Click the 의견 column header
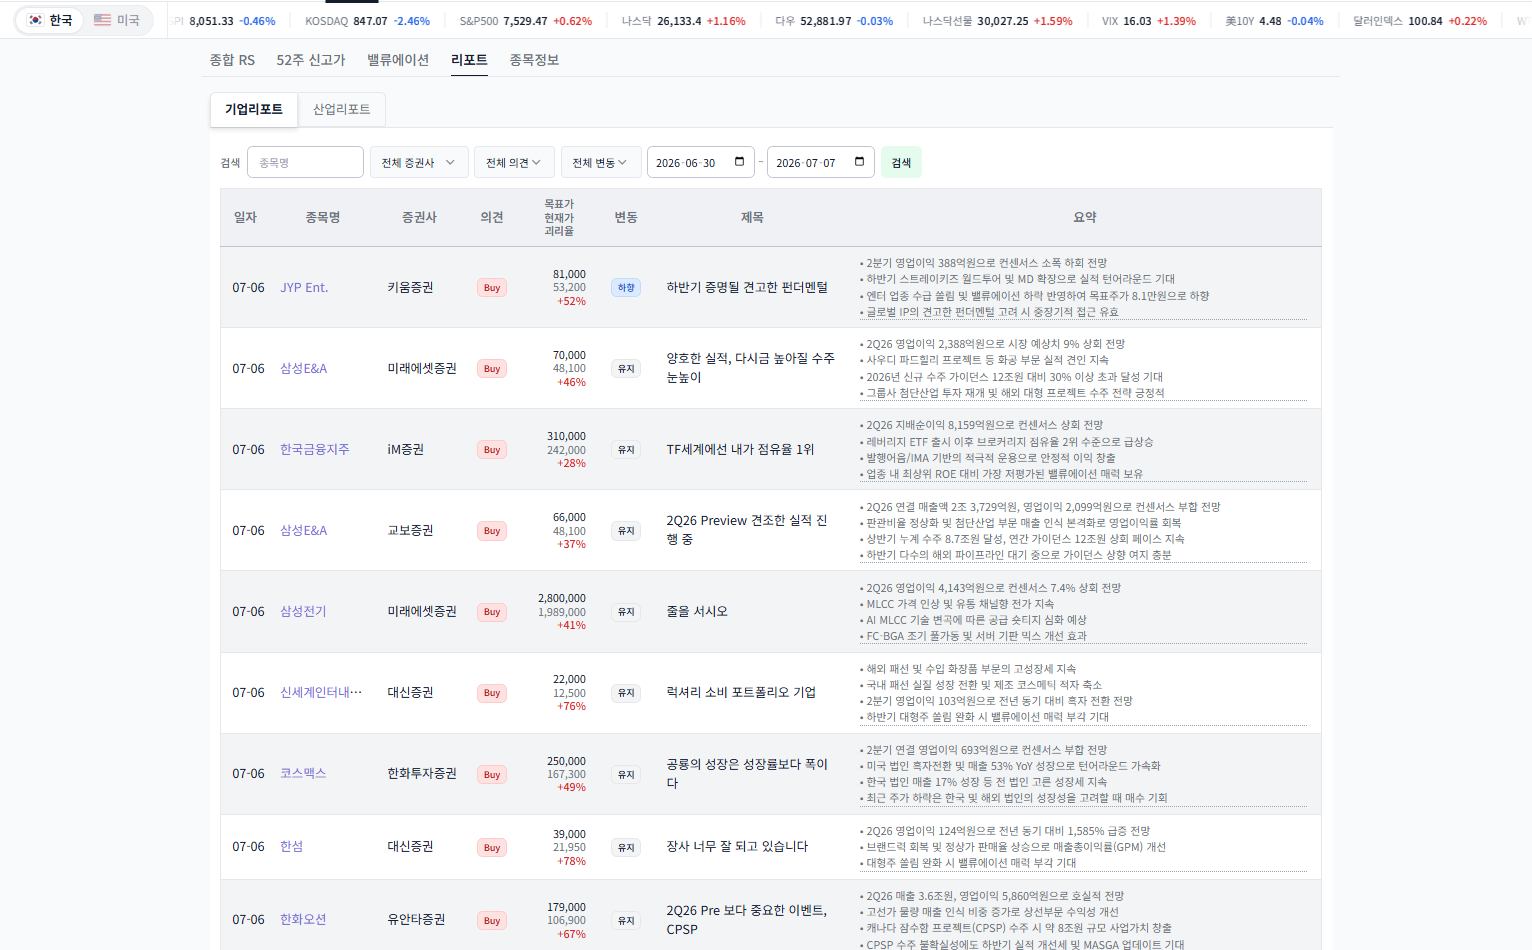 point(492,217)
